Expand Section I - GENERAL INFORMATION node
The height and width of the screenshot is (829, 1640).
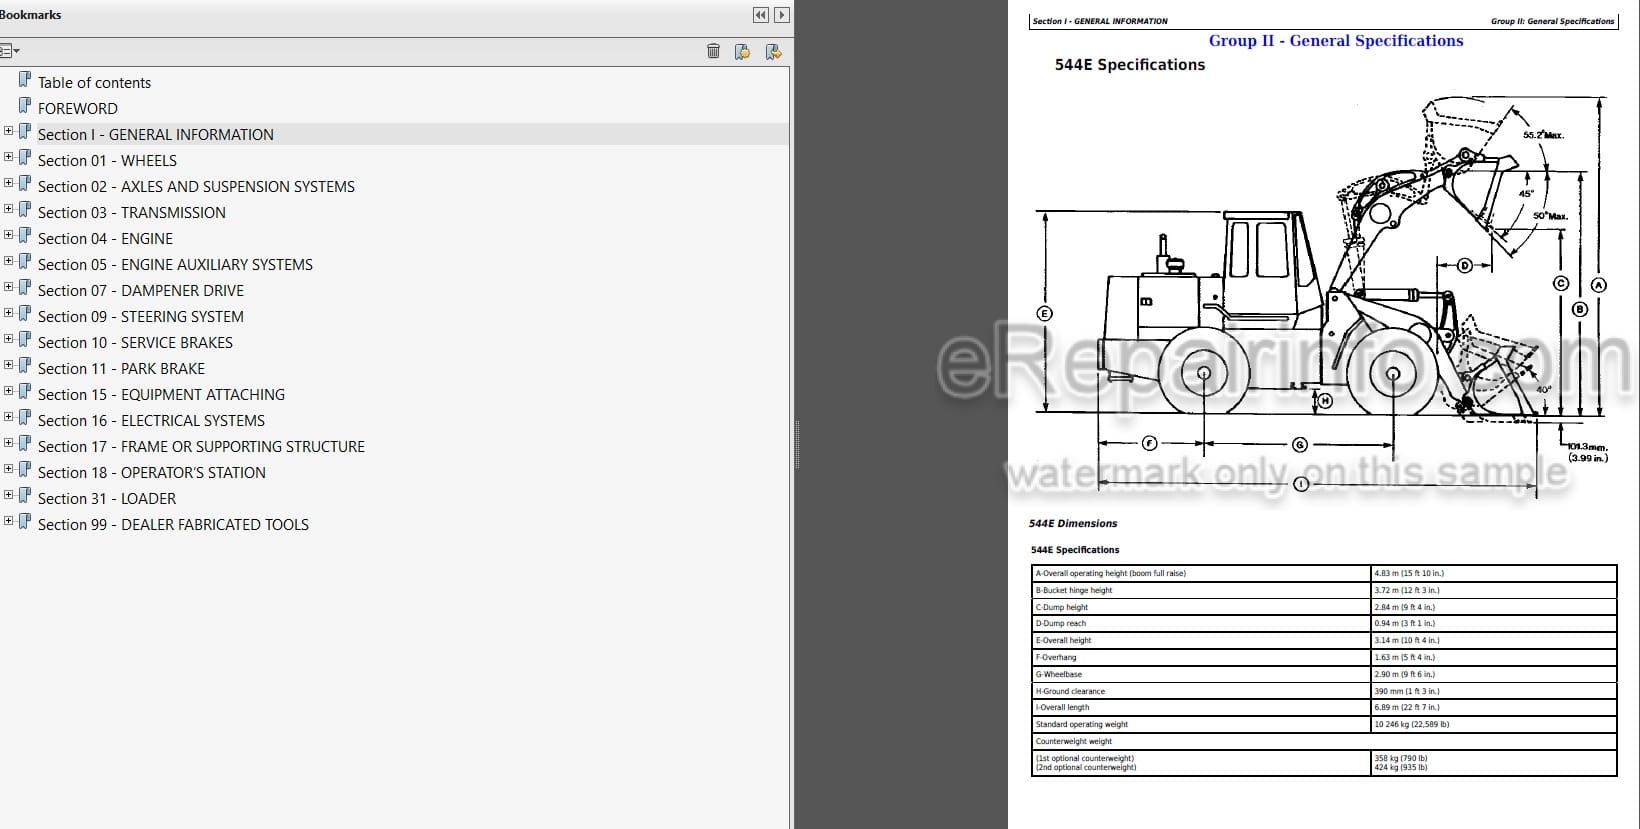(x=9, y=131)
